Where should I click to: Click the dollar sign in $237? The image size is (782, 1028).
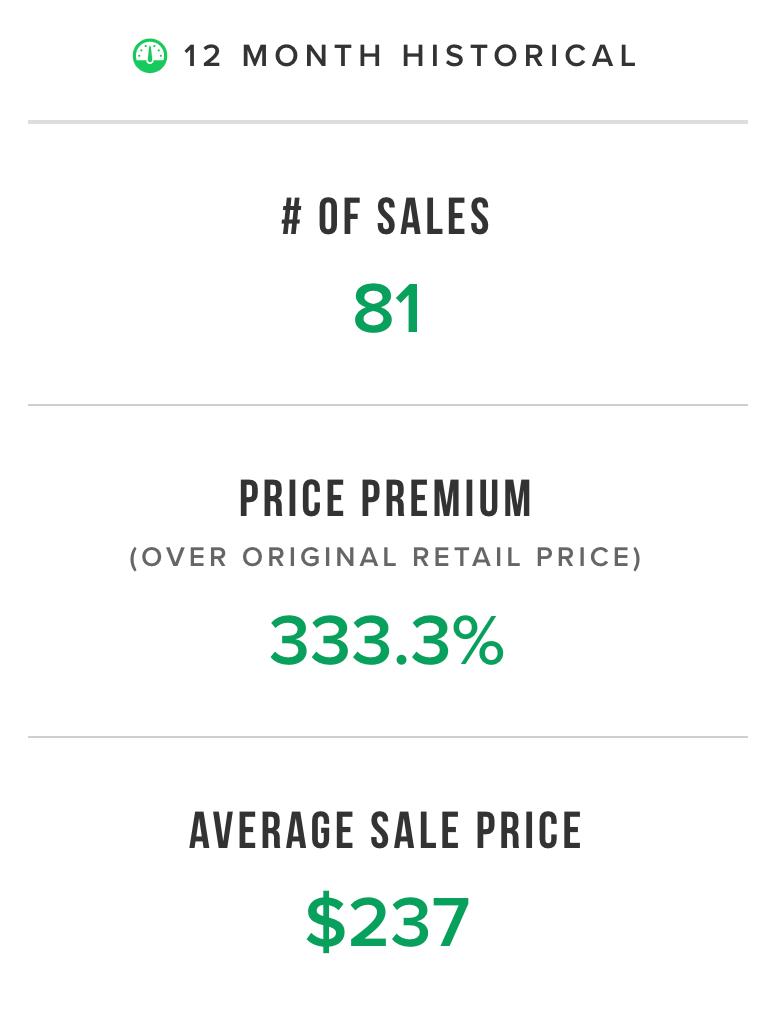pyautogui.click(x=325, y=923)
